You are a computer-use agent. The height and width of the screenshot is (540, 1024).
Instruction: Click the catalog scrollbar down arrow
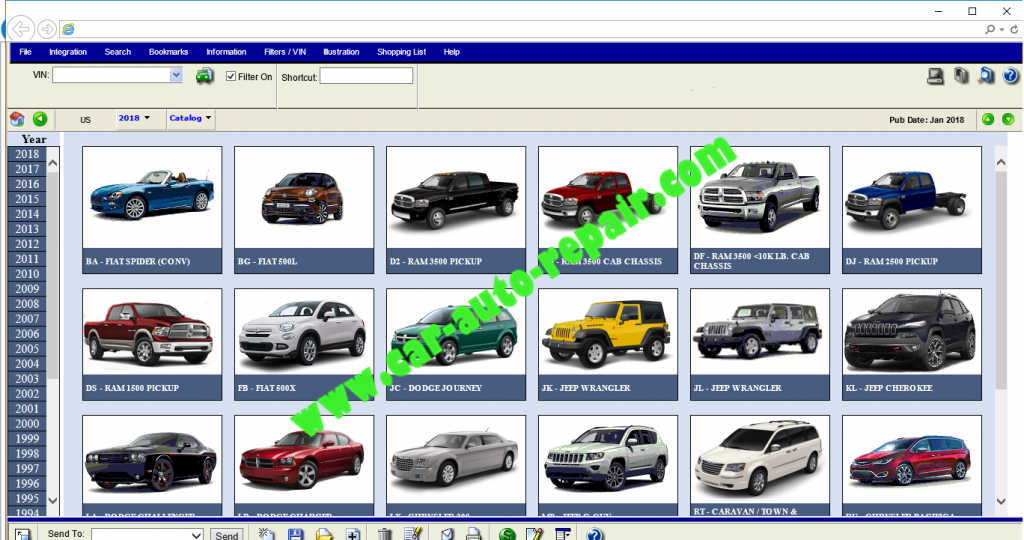pos(1000,501)
